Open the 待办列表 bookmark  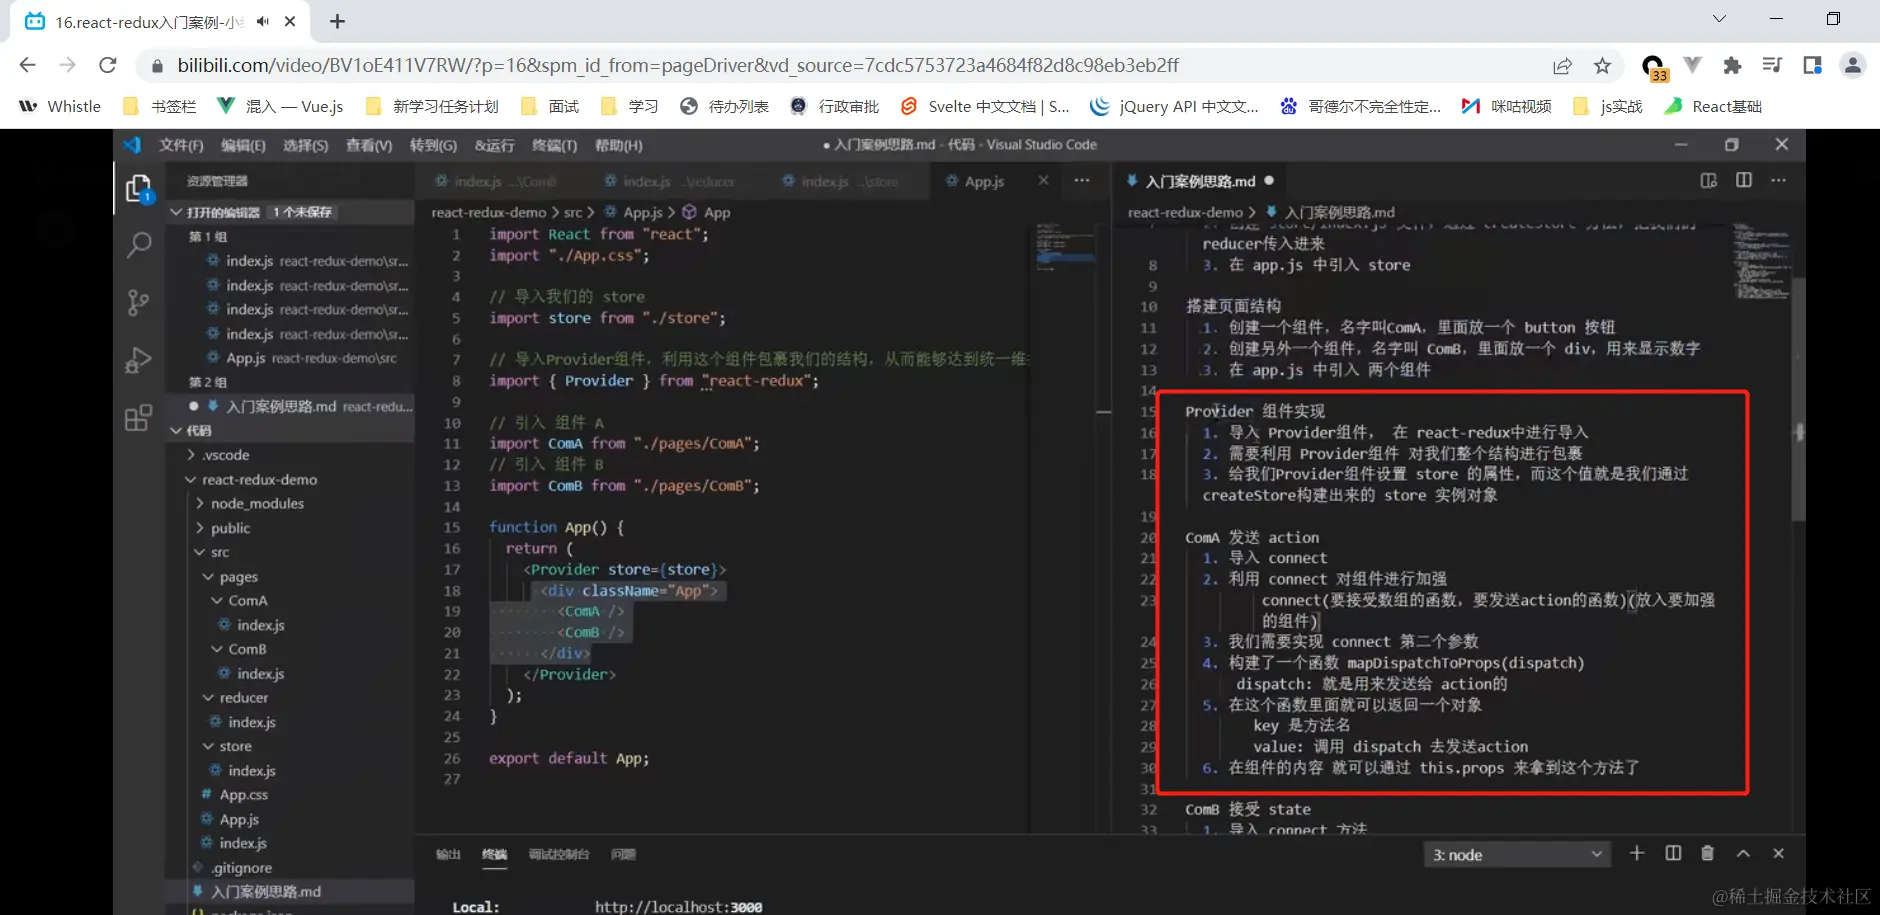click(725, 106)
